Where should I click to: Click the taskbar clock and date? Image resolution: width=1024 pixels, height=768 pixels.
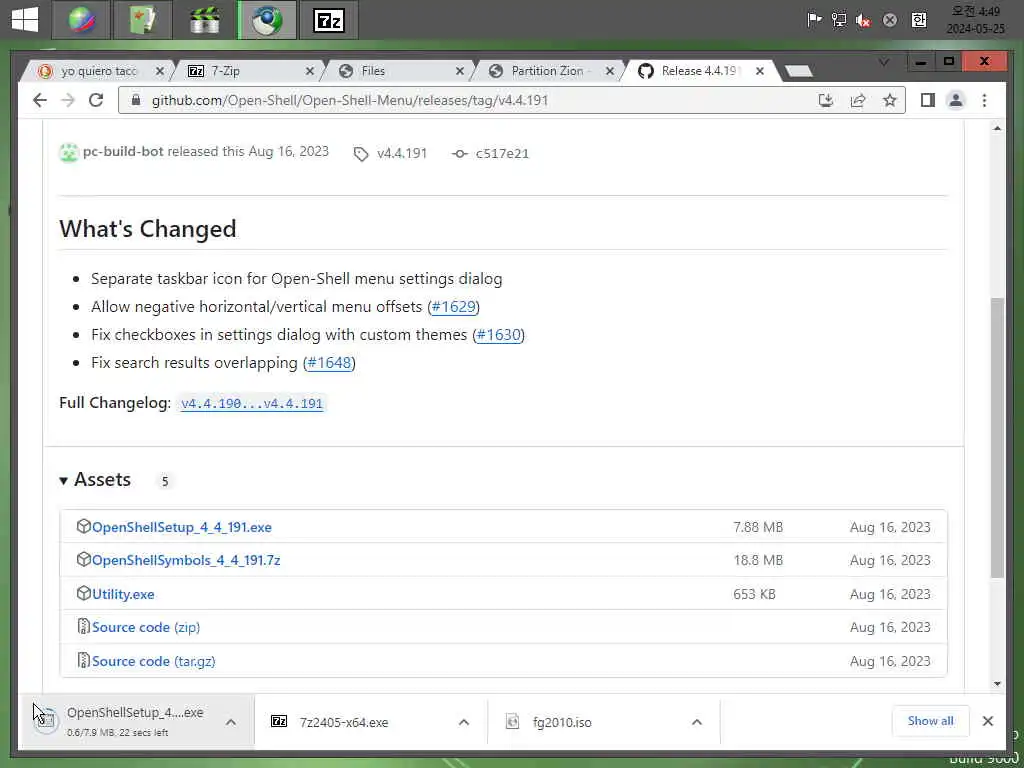point(976,20)
